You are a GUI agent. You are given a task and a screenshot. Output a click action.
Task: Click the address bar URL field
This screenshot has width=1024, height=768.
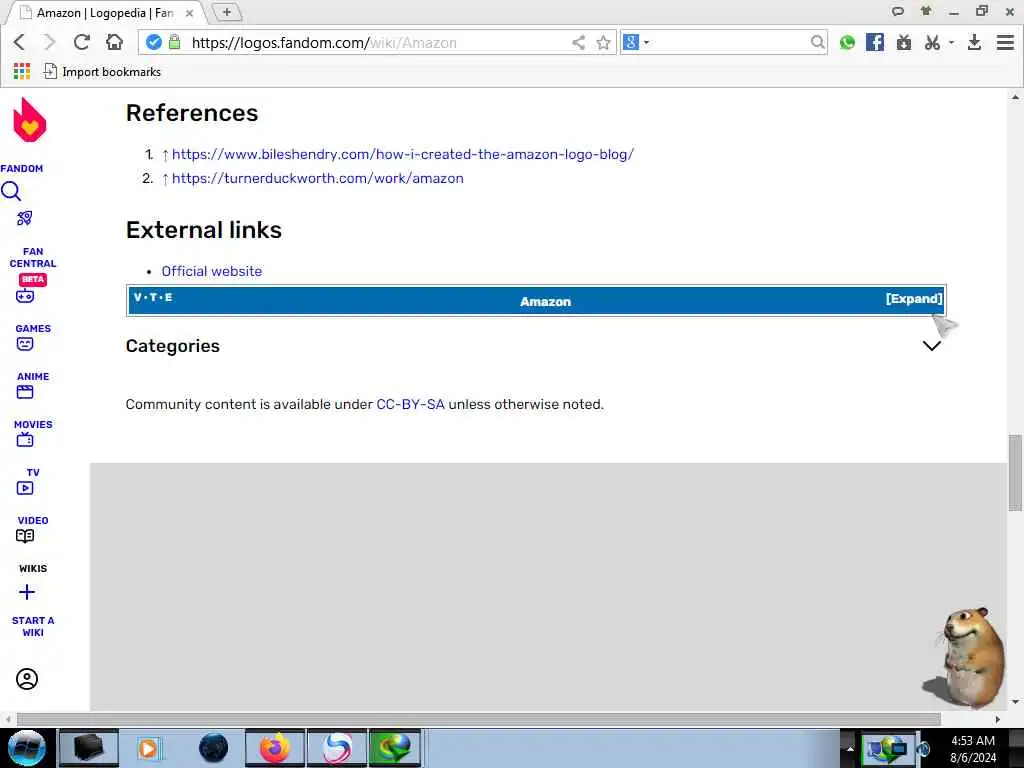[379, 42]
